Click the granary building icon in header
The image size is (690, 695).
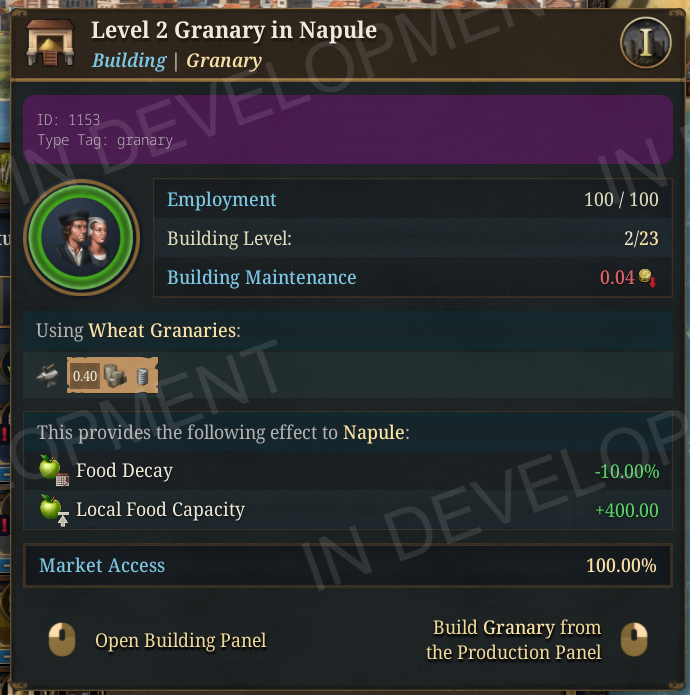(x=44, y=44)
